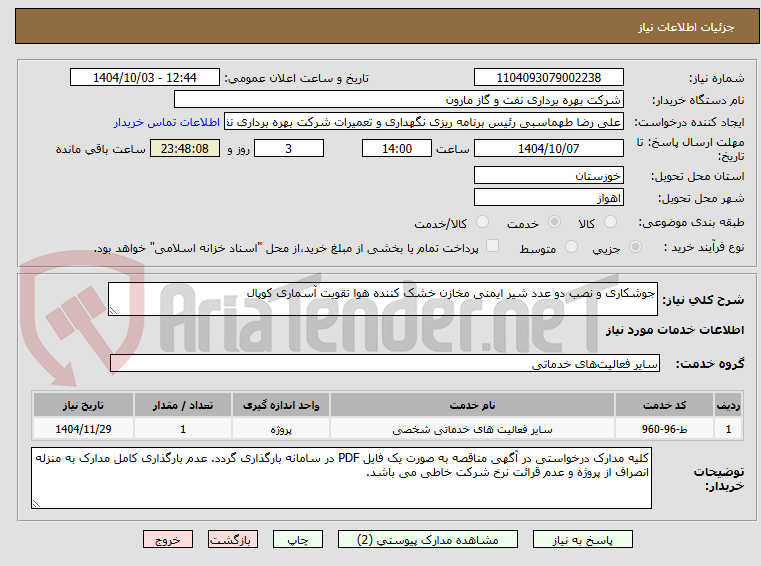Open مشاهده مدارک پیوستی (2) button
The image size is (761, 566).
pos(428,539)
